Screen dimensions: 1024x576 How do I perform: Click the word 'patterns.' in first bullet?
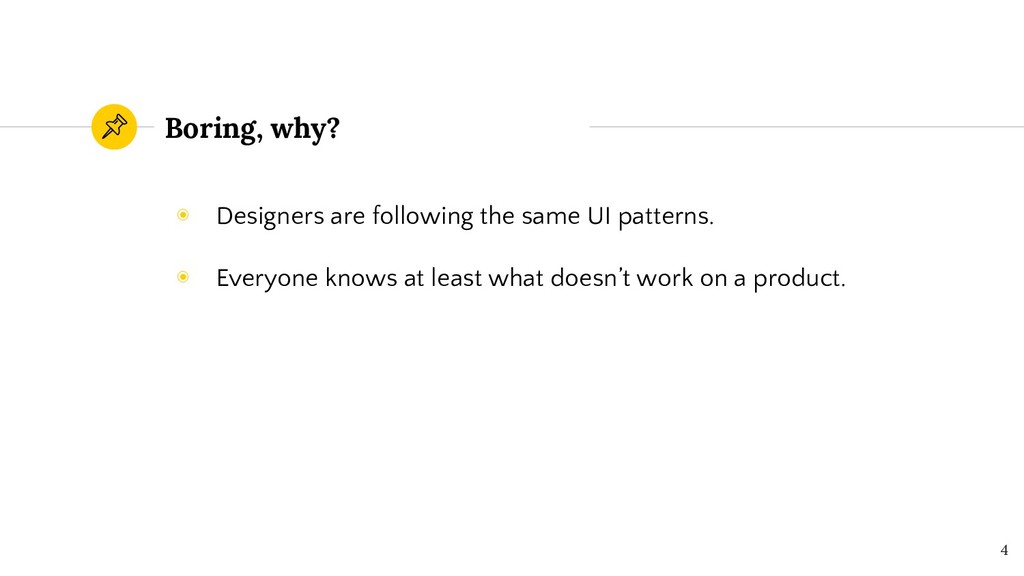pyautogui.click(x=666, y=217)
